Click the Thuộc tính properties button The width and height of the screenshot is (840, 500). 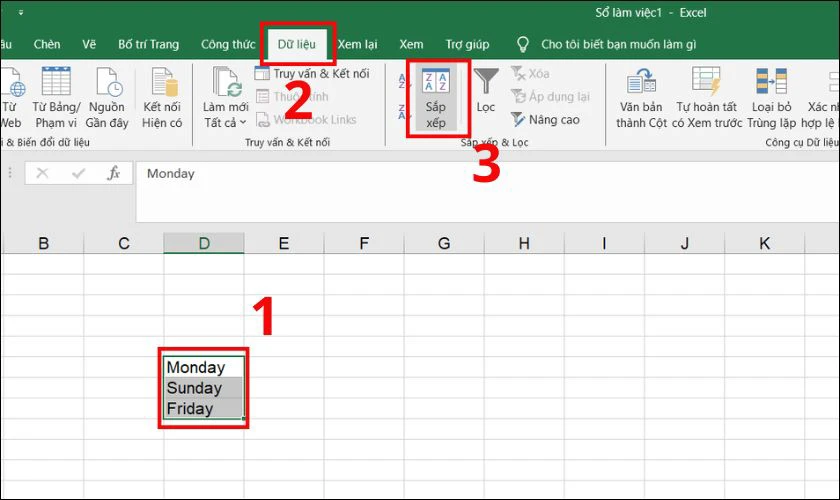click(292, 96)
